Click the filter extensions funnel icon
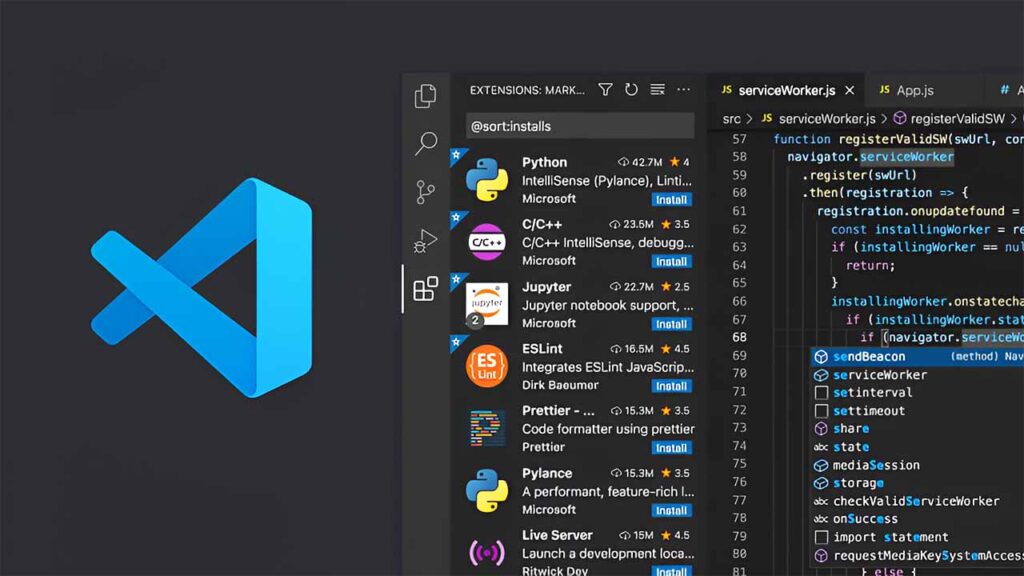This screenshot has width=1024, height=576. [605, 90]
